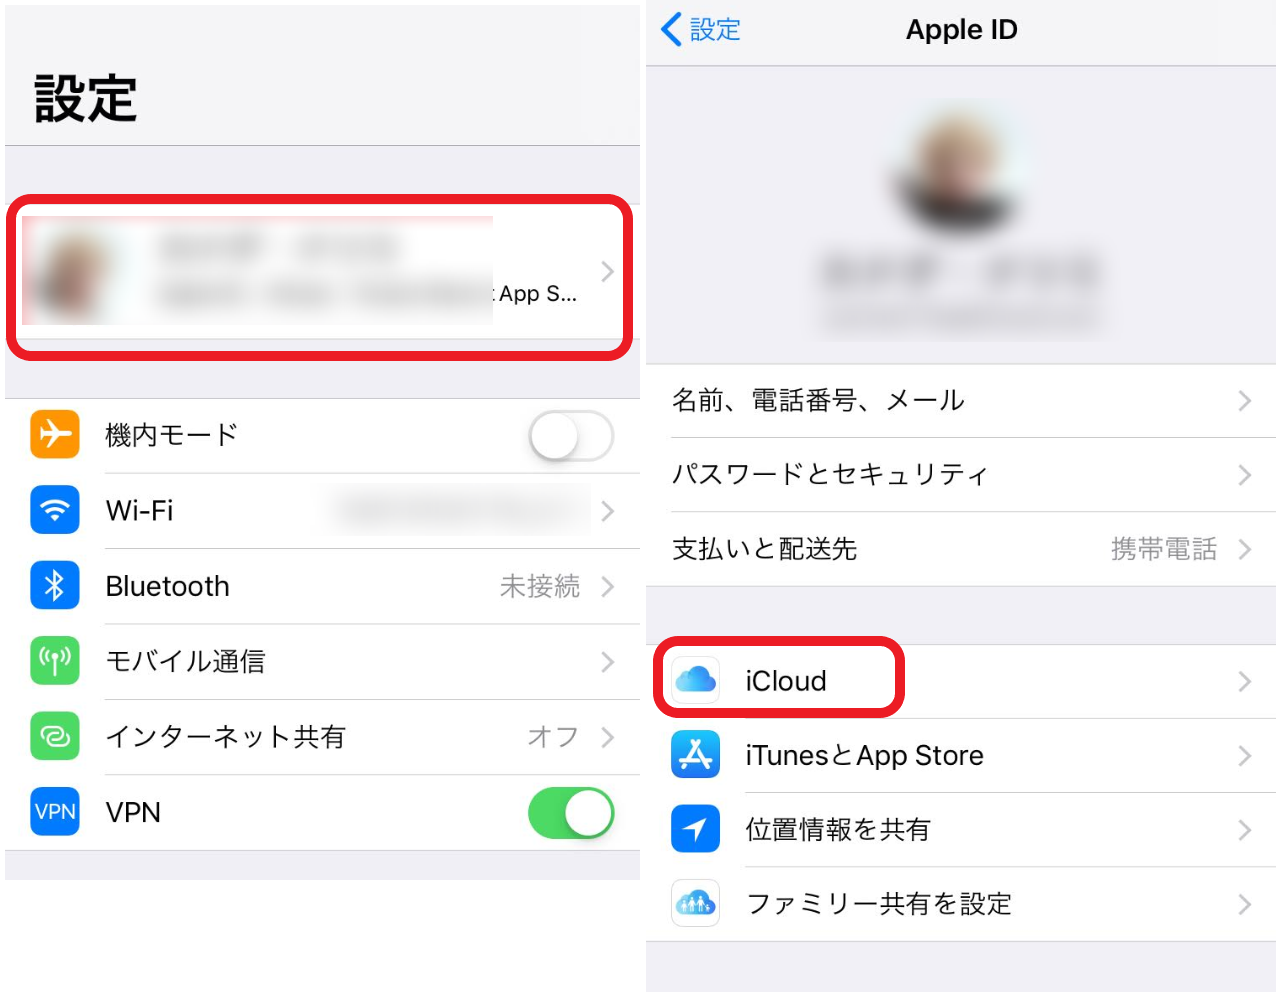Select 名前、電話番号、メール menu item
Image resolution: width=1276 pixels, height=995 pixels.
click(x=962, y=401)
